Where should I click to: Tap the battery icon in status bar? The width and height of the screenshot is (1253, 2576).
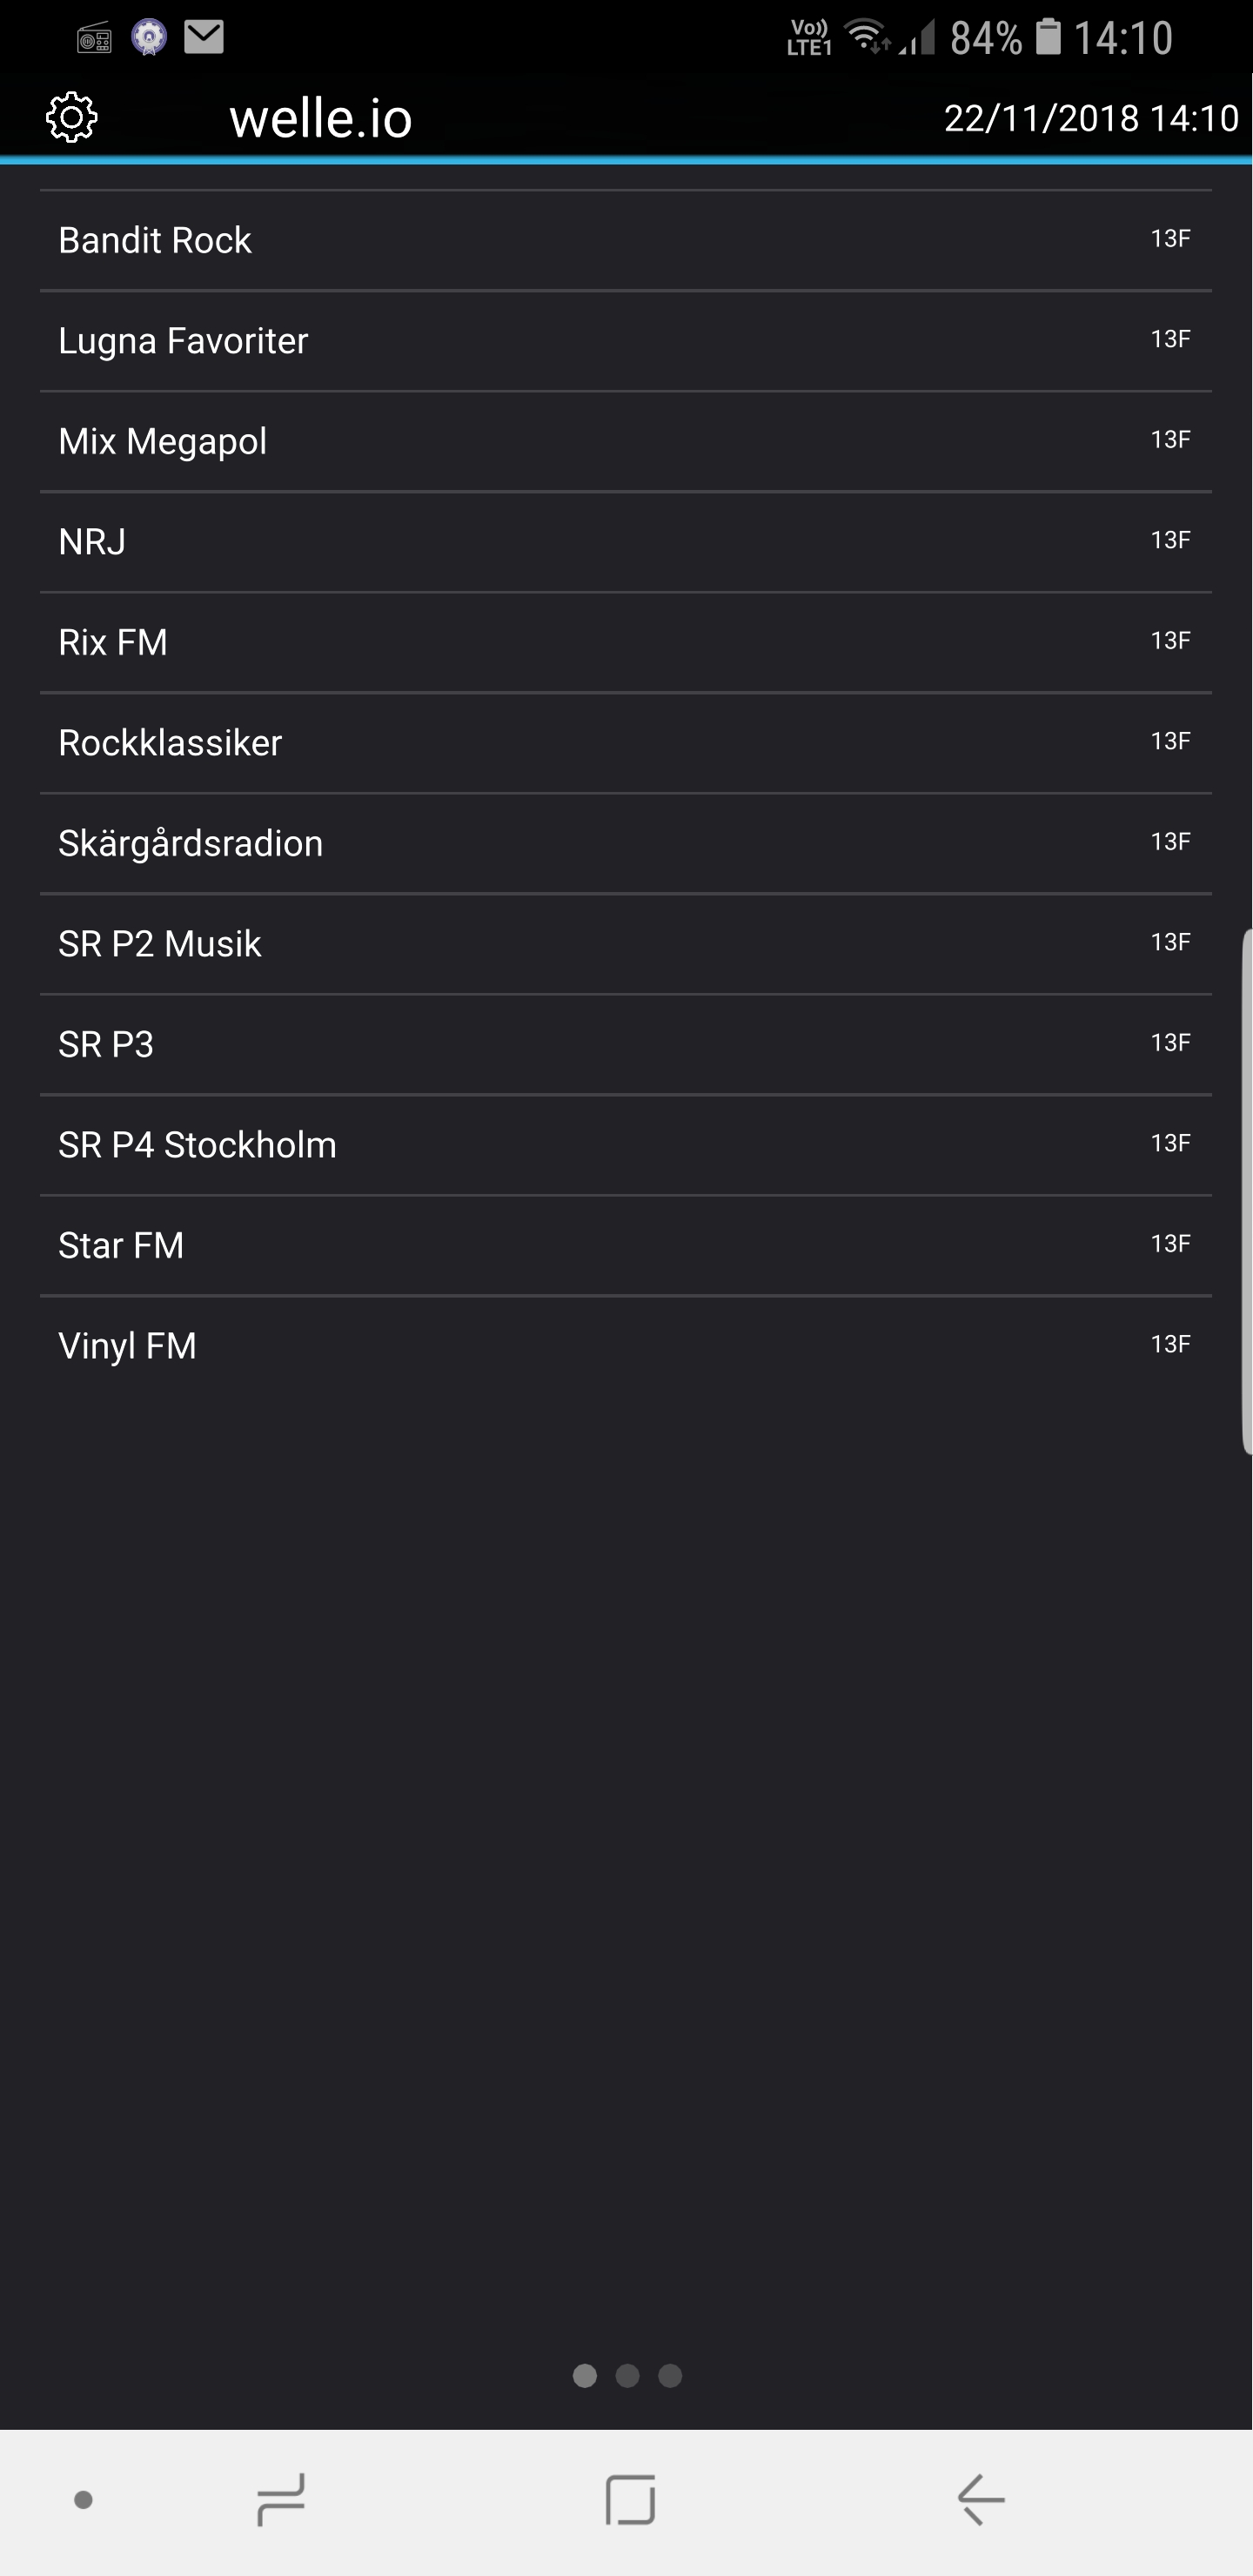(x=1047, y=37)
